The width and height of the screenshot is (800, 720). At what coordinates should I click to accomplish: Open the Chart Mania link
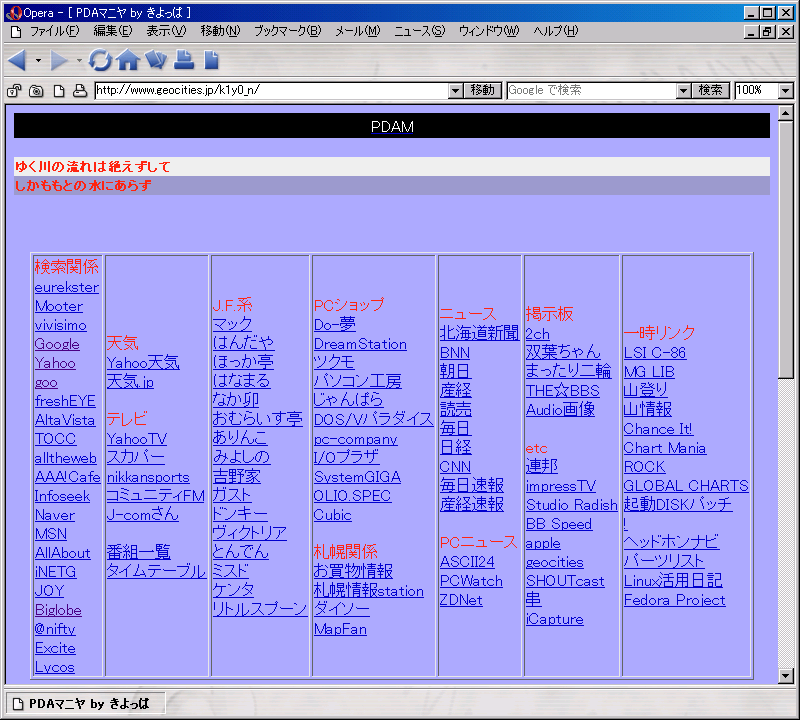[665, 448]
